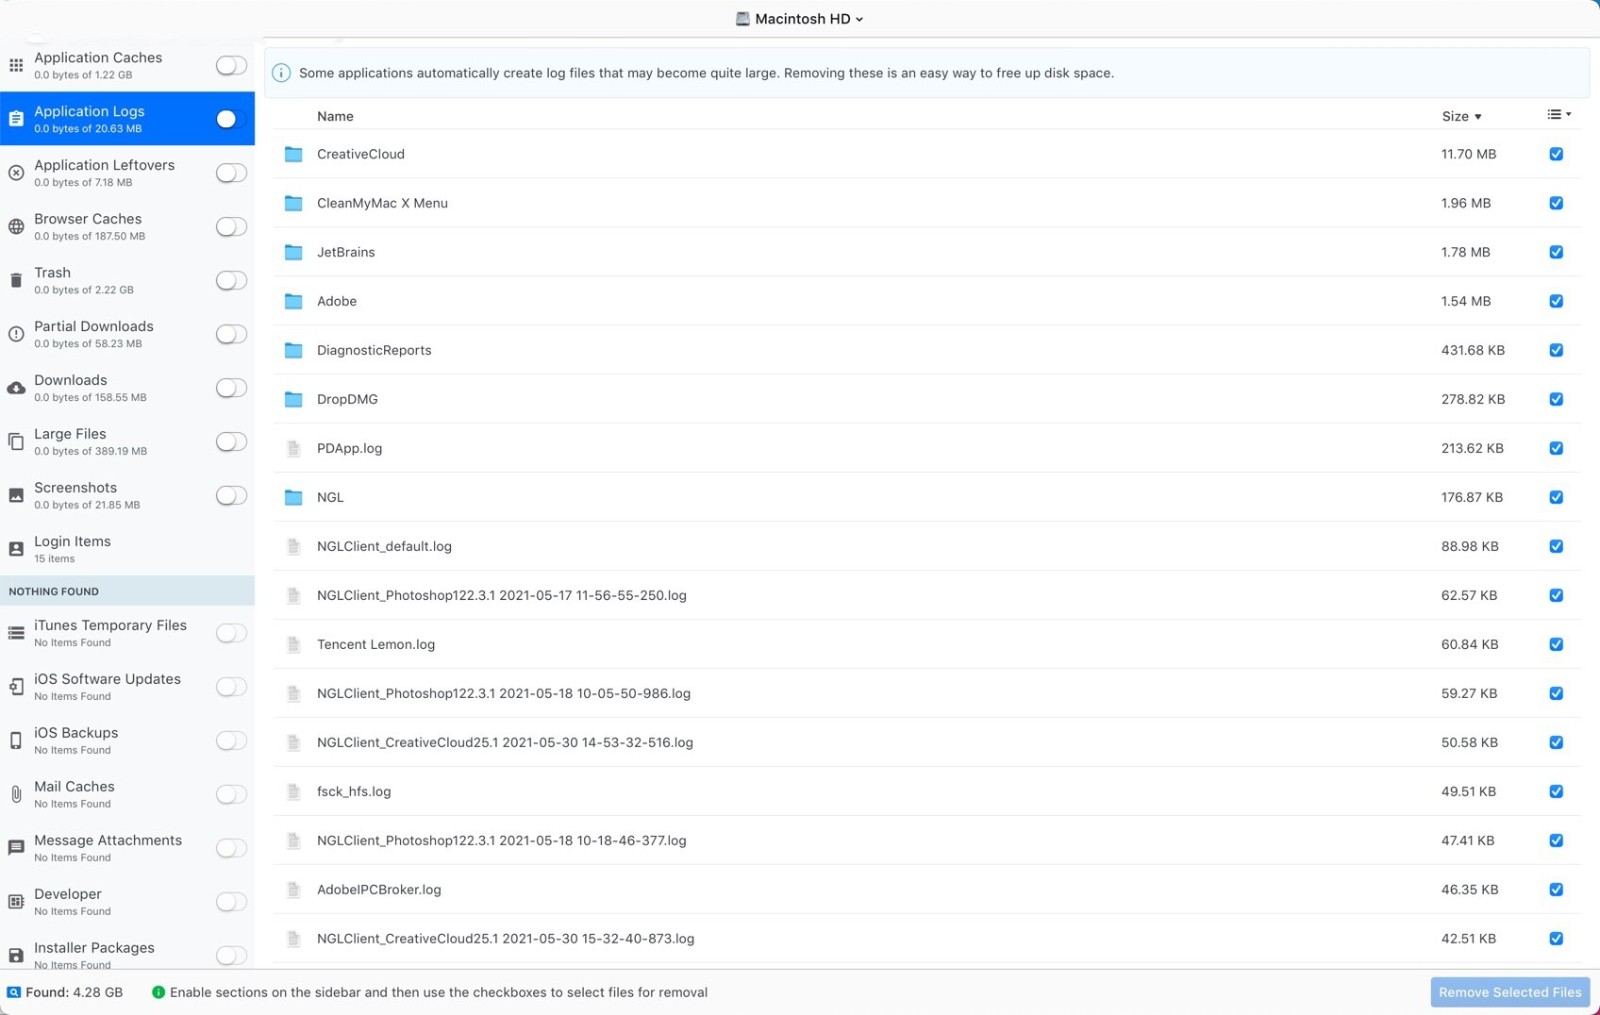1600x1015 pixels.
Task: Click the Login Items person icon
Action: point(16,549)
